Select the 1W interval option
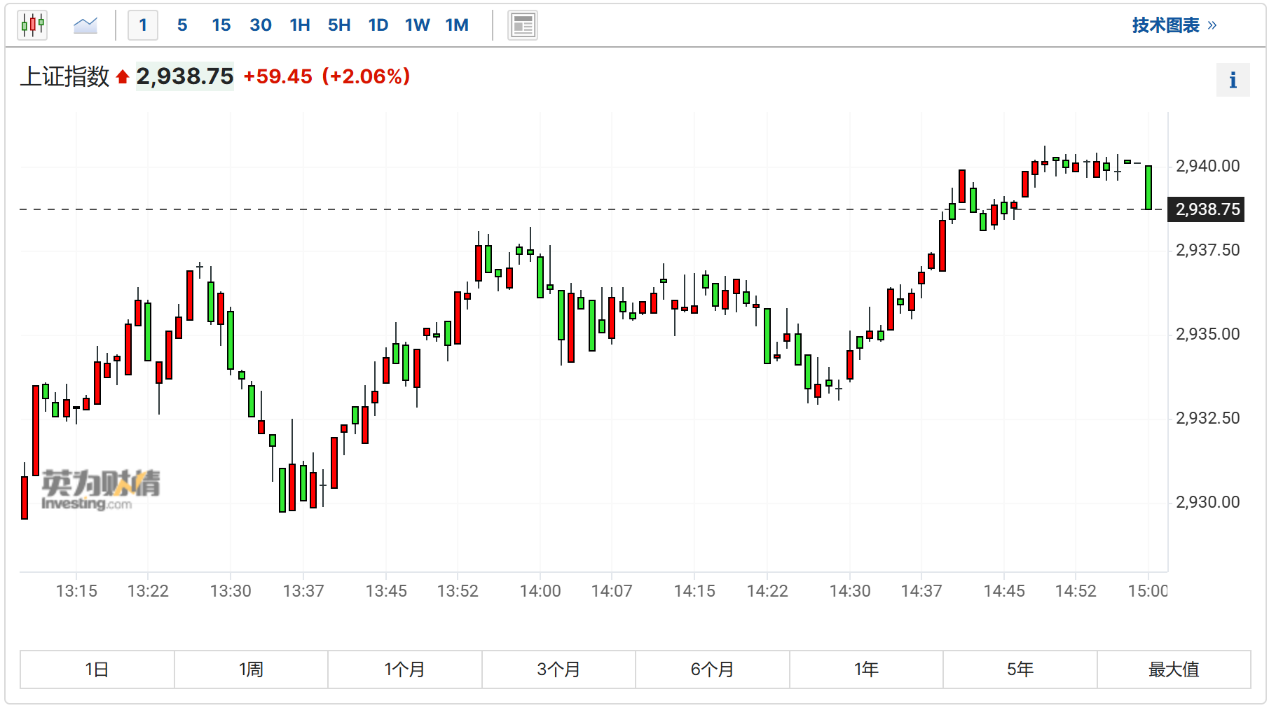Image resolution: width=1269 pixels, height=708 pixels. coord(417,25)
